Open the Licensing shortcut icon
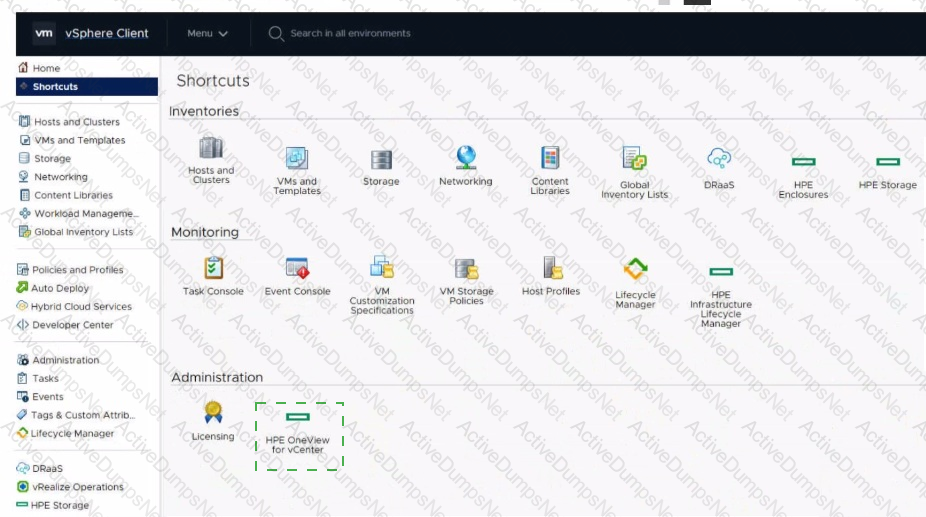Screen dimensions: 926x517 click(x=213, y=412)
